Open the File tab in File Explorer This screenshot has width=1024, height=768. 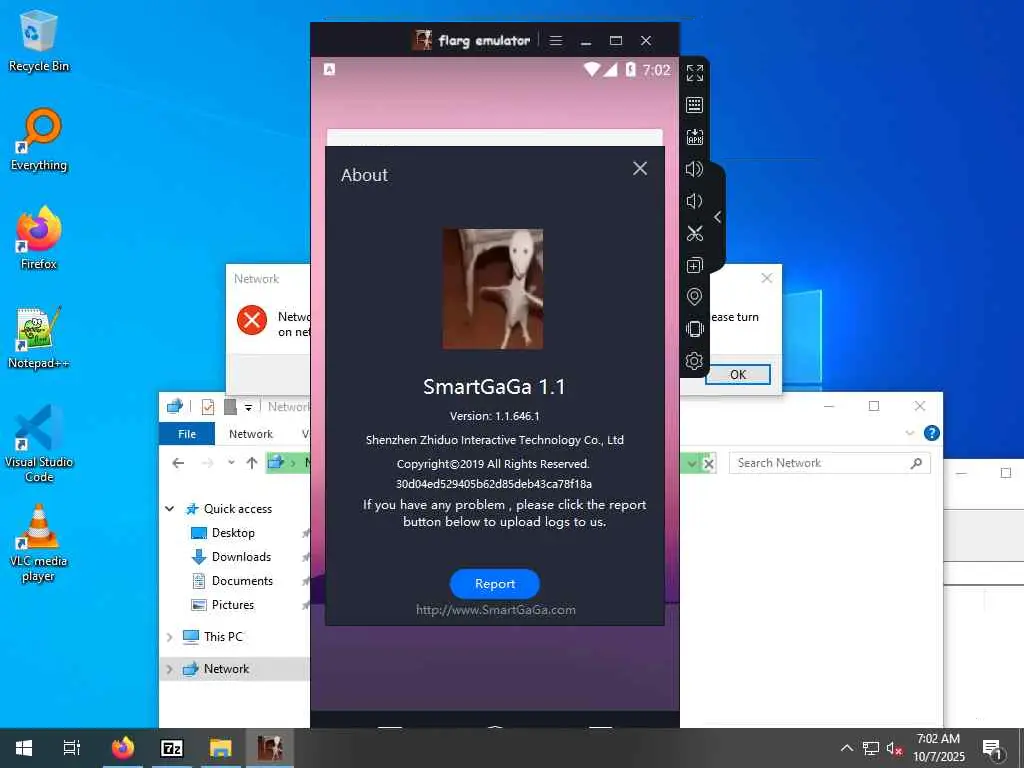(x=187, y=434)
